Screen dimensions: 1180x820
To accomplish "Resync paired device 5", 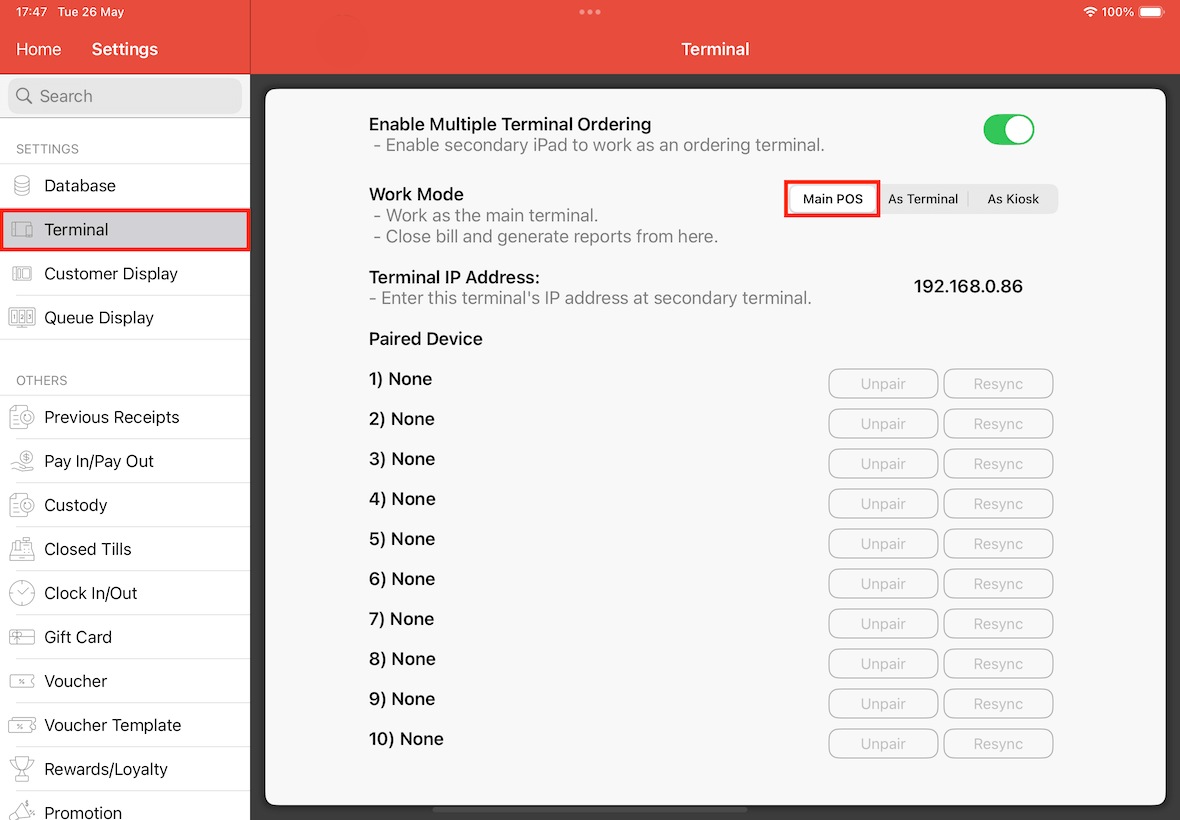I will click(998, 543).
